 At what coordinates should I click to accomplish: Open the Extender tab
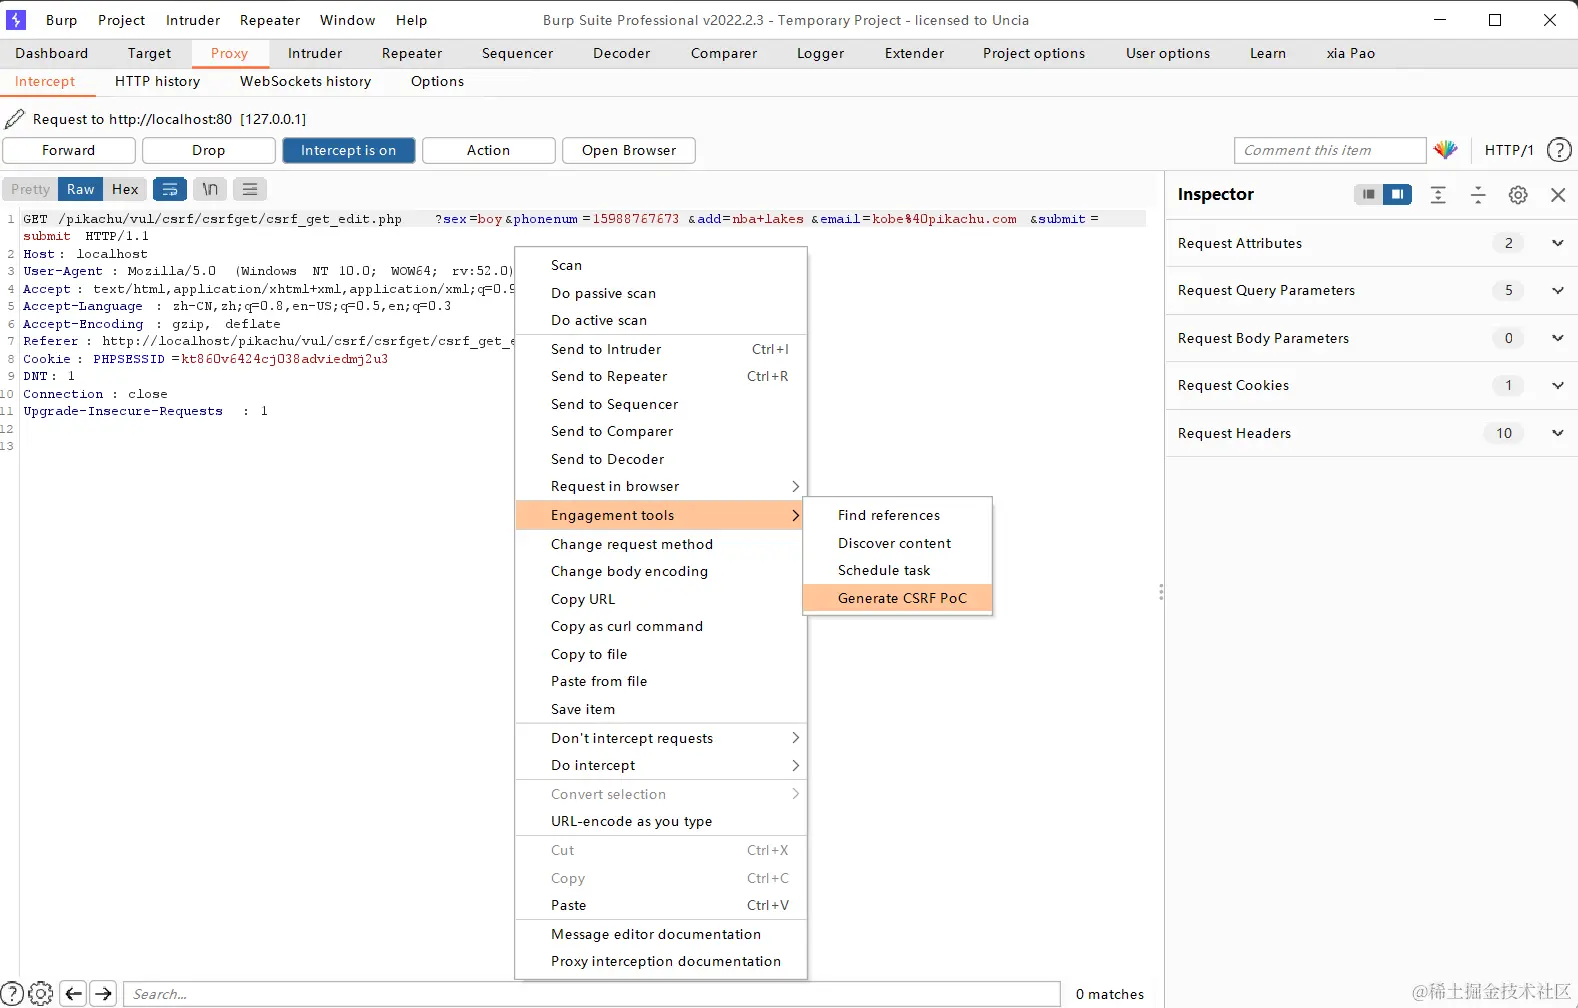coord(914,53)
